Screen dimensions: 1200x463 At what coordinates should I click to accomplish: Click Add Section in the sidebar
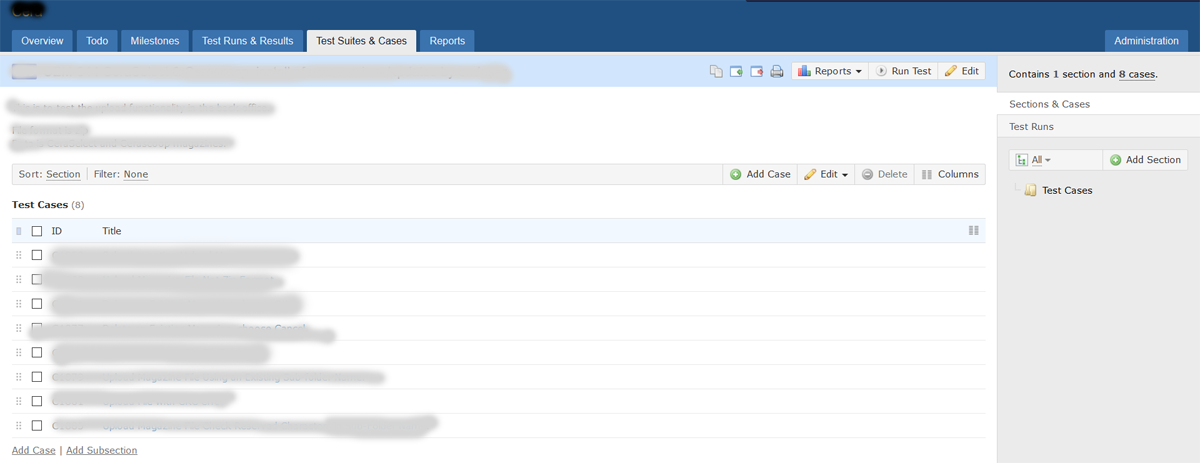(1145, 160)
